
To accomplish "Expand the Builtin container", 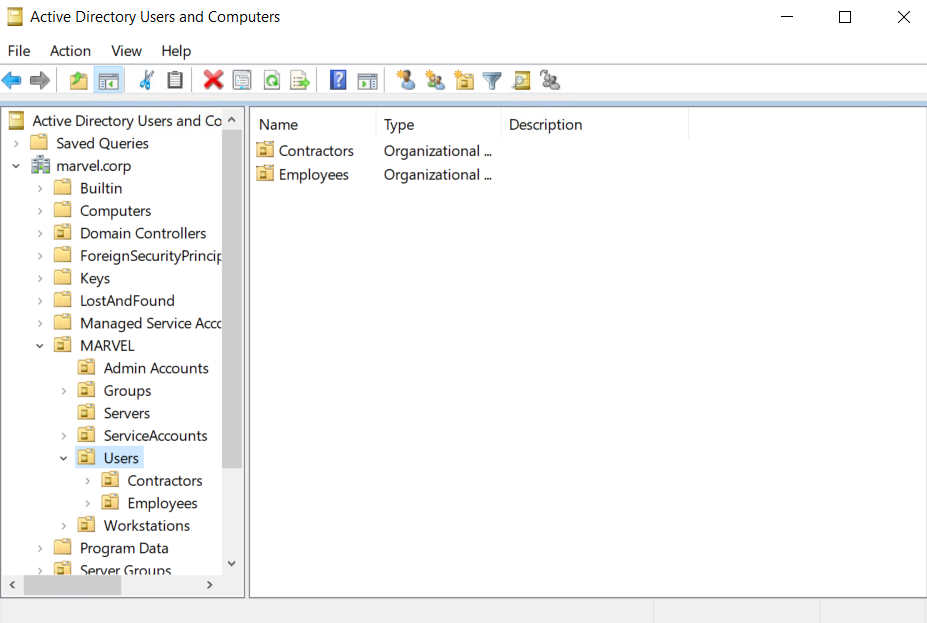I will click(40, 189).
